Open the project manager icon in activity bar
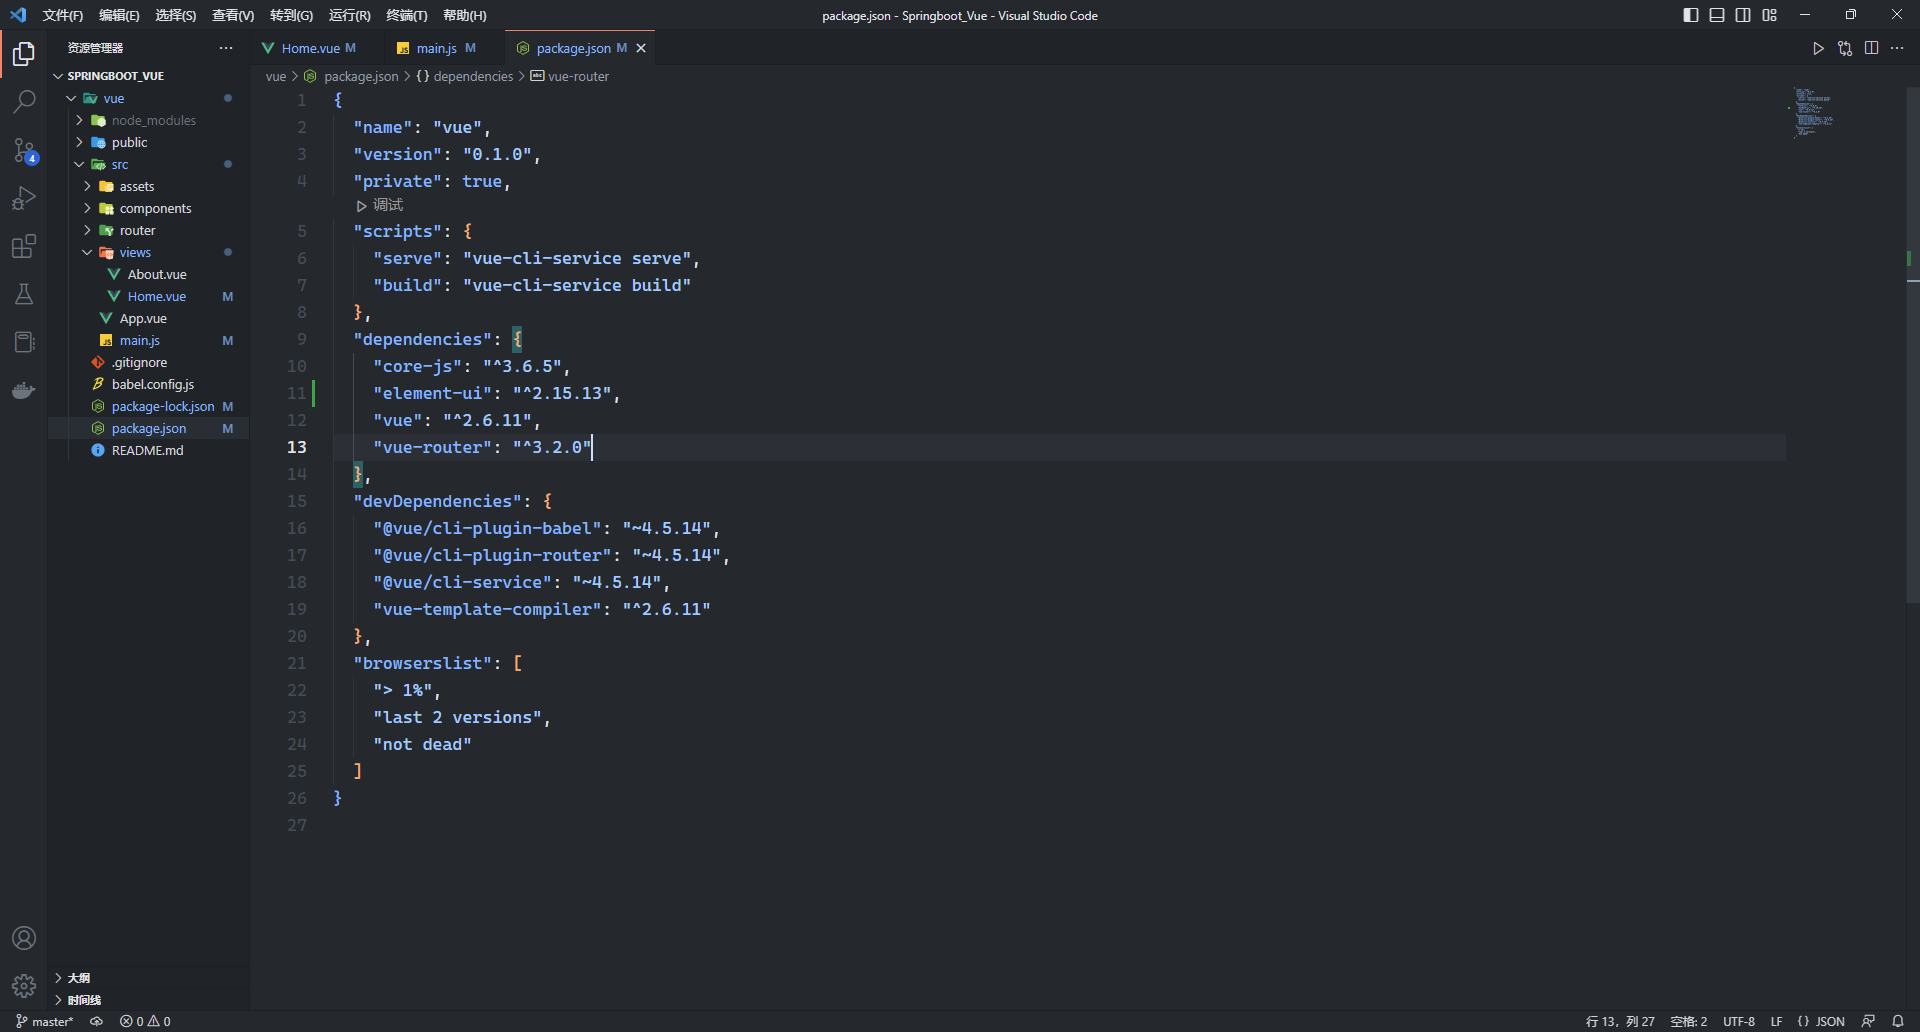This screenshot has height=1032, width=1920. pos(24,342)
